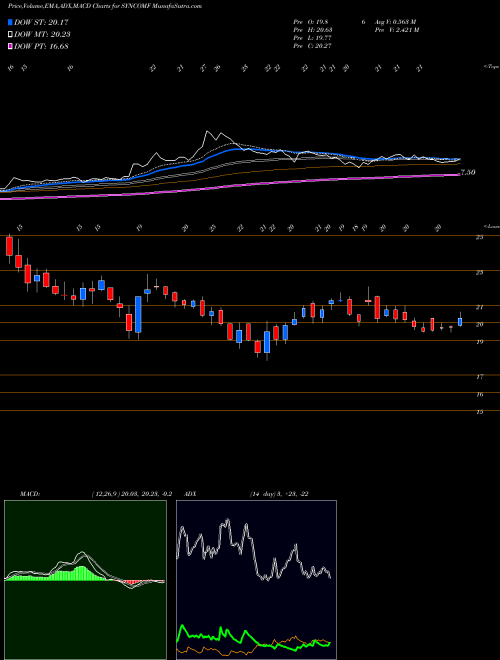Click the 7.50 EMA value label
This screenshot has height=660, width=500.
click(x=468, y=172)
